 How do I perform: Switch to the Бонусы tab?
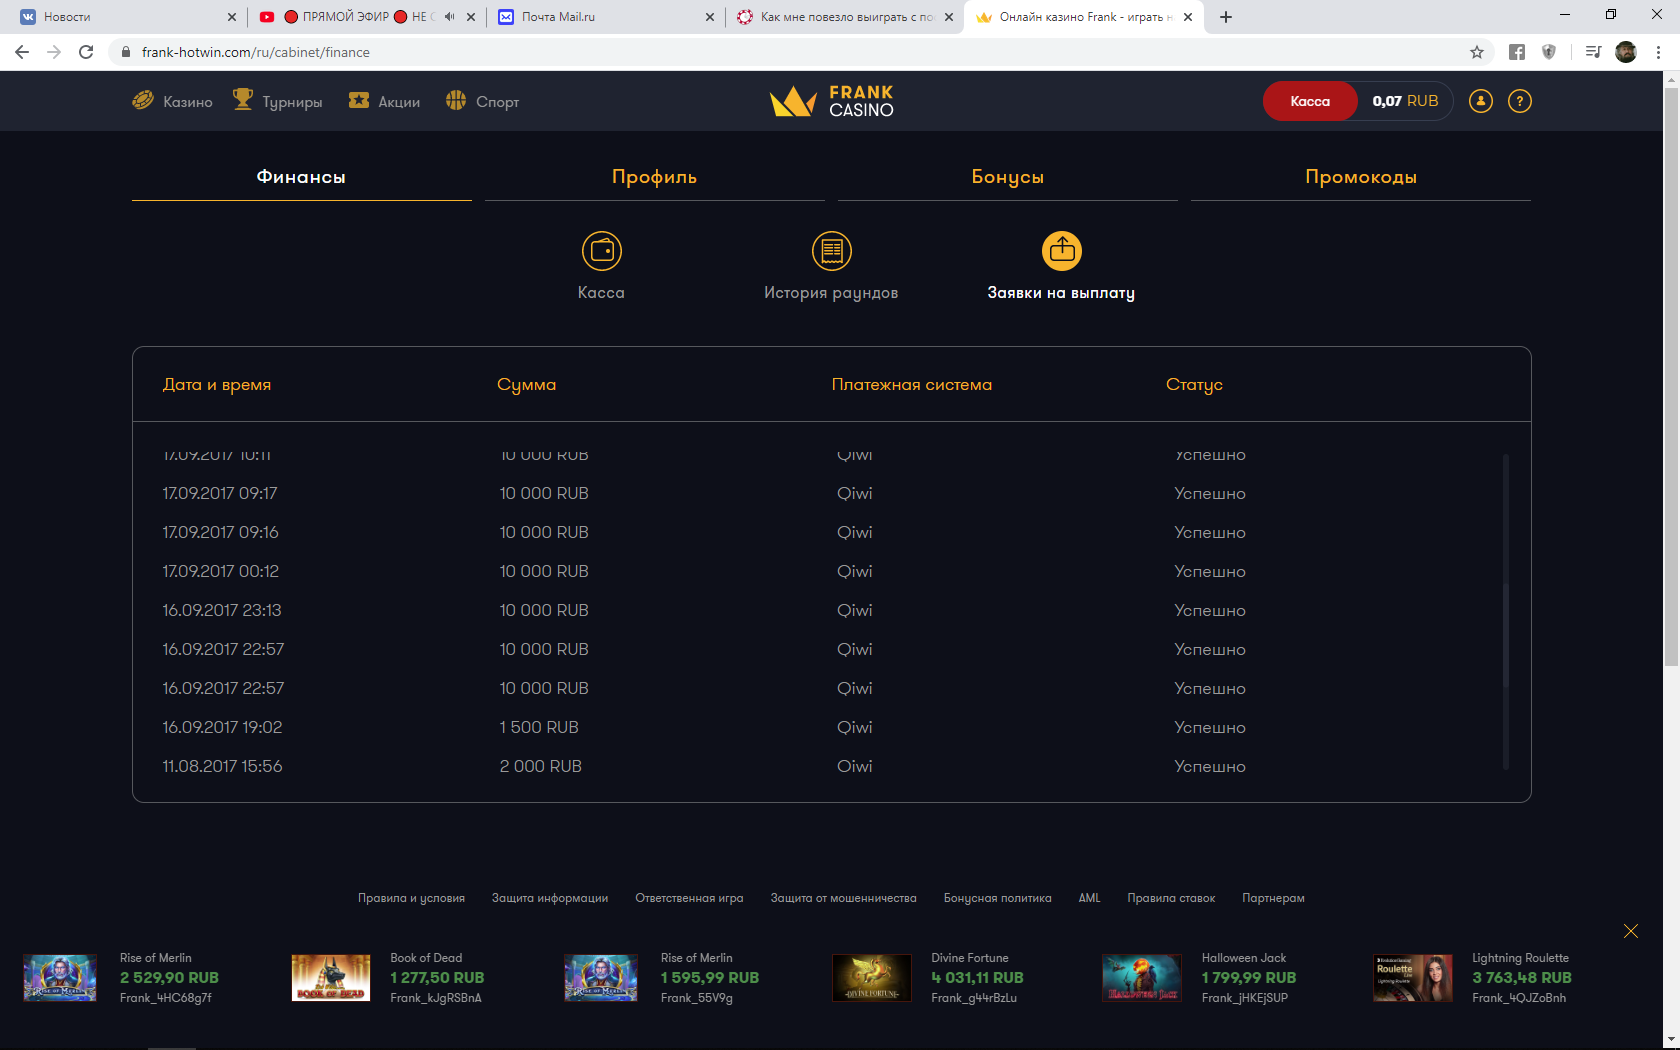pos(1007,177)
